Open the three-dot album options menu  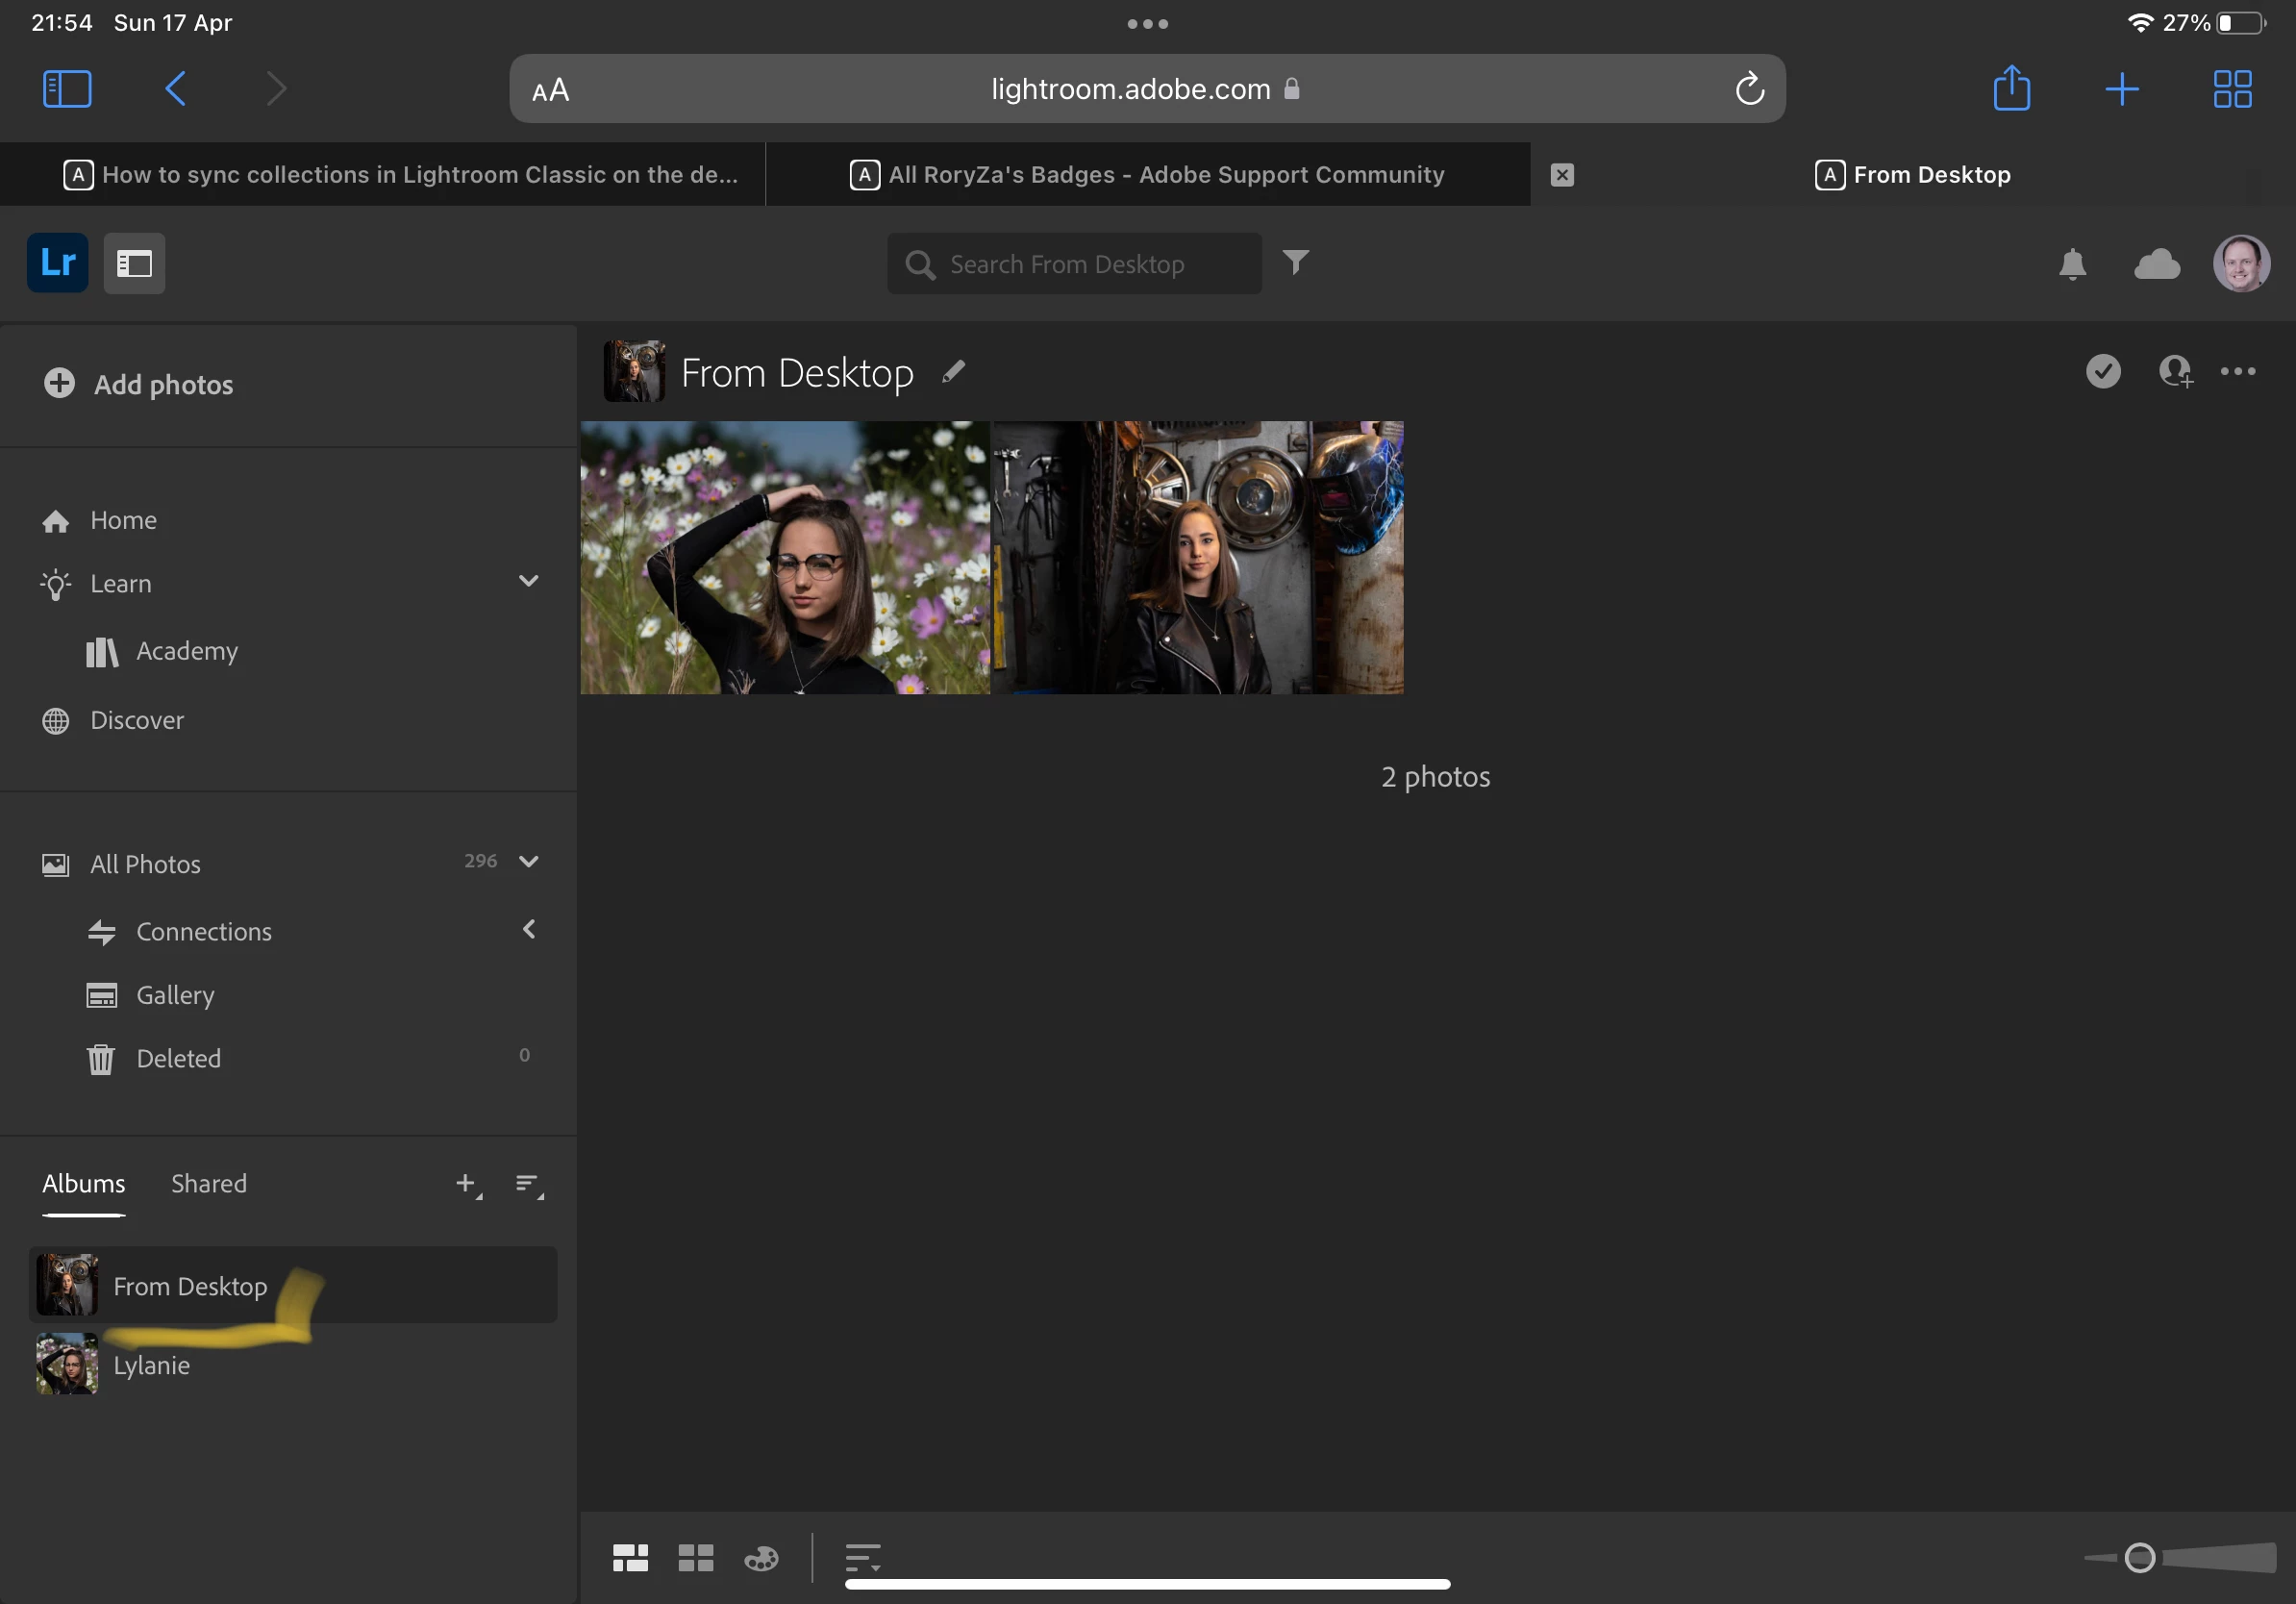pyautogui.click(x=2237, y=372)
